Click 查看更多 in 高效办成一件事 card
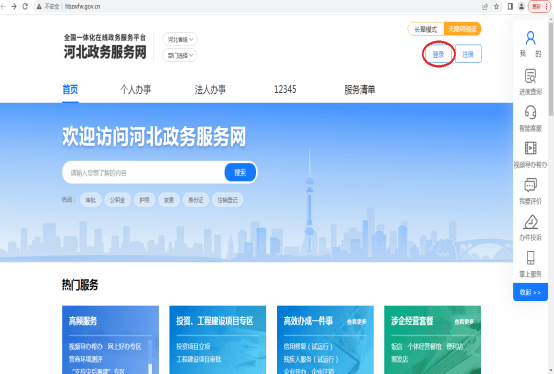Image resolution: width=554 pixels, height=374 pixels. [x=357, y=322]
